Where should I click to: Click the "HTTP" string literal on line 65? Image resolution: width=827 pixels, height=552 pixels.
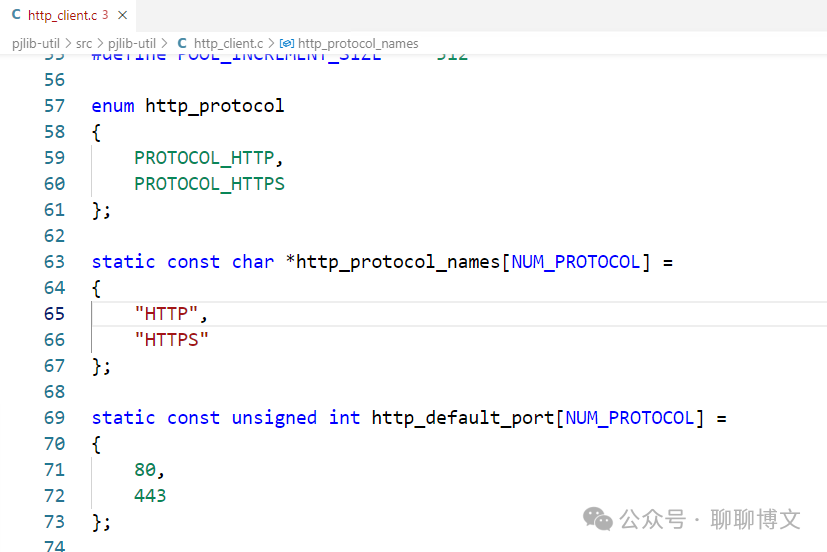pos(166,314)
